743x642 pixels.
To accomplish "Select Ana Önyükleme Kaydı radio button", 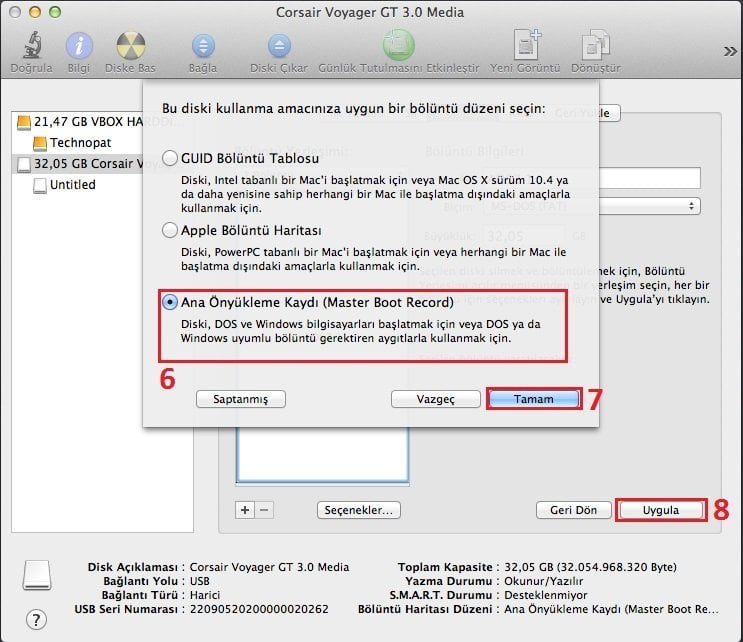I will 170,302.
